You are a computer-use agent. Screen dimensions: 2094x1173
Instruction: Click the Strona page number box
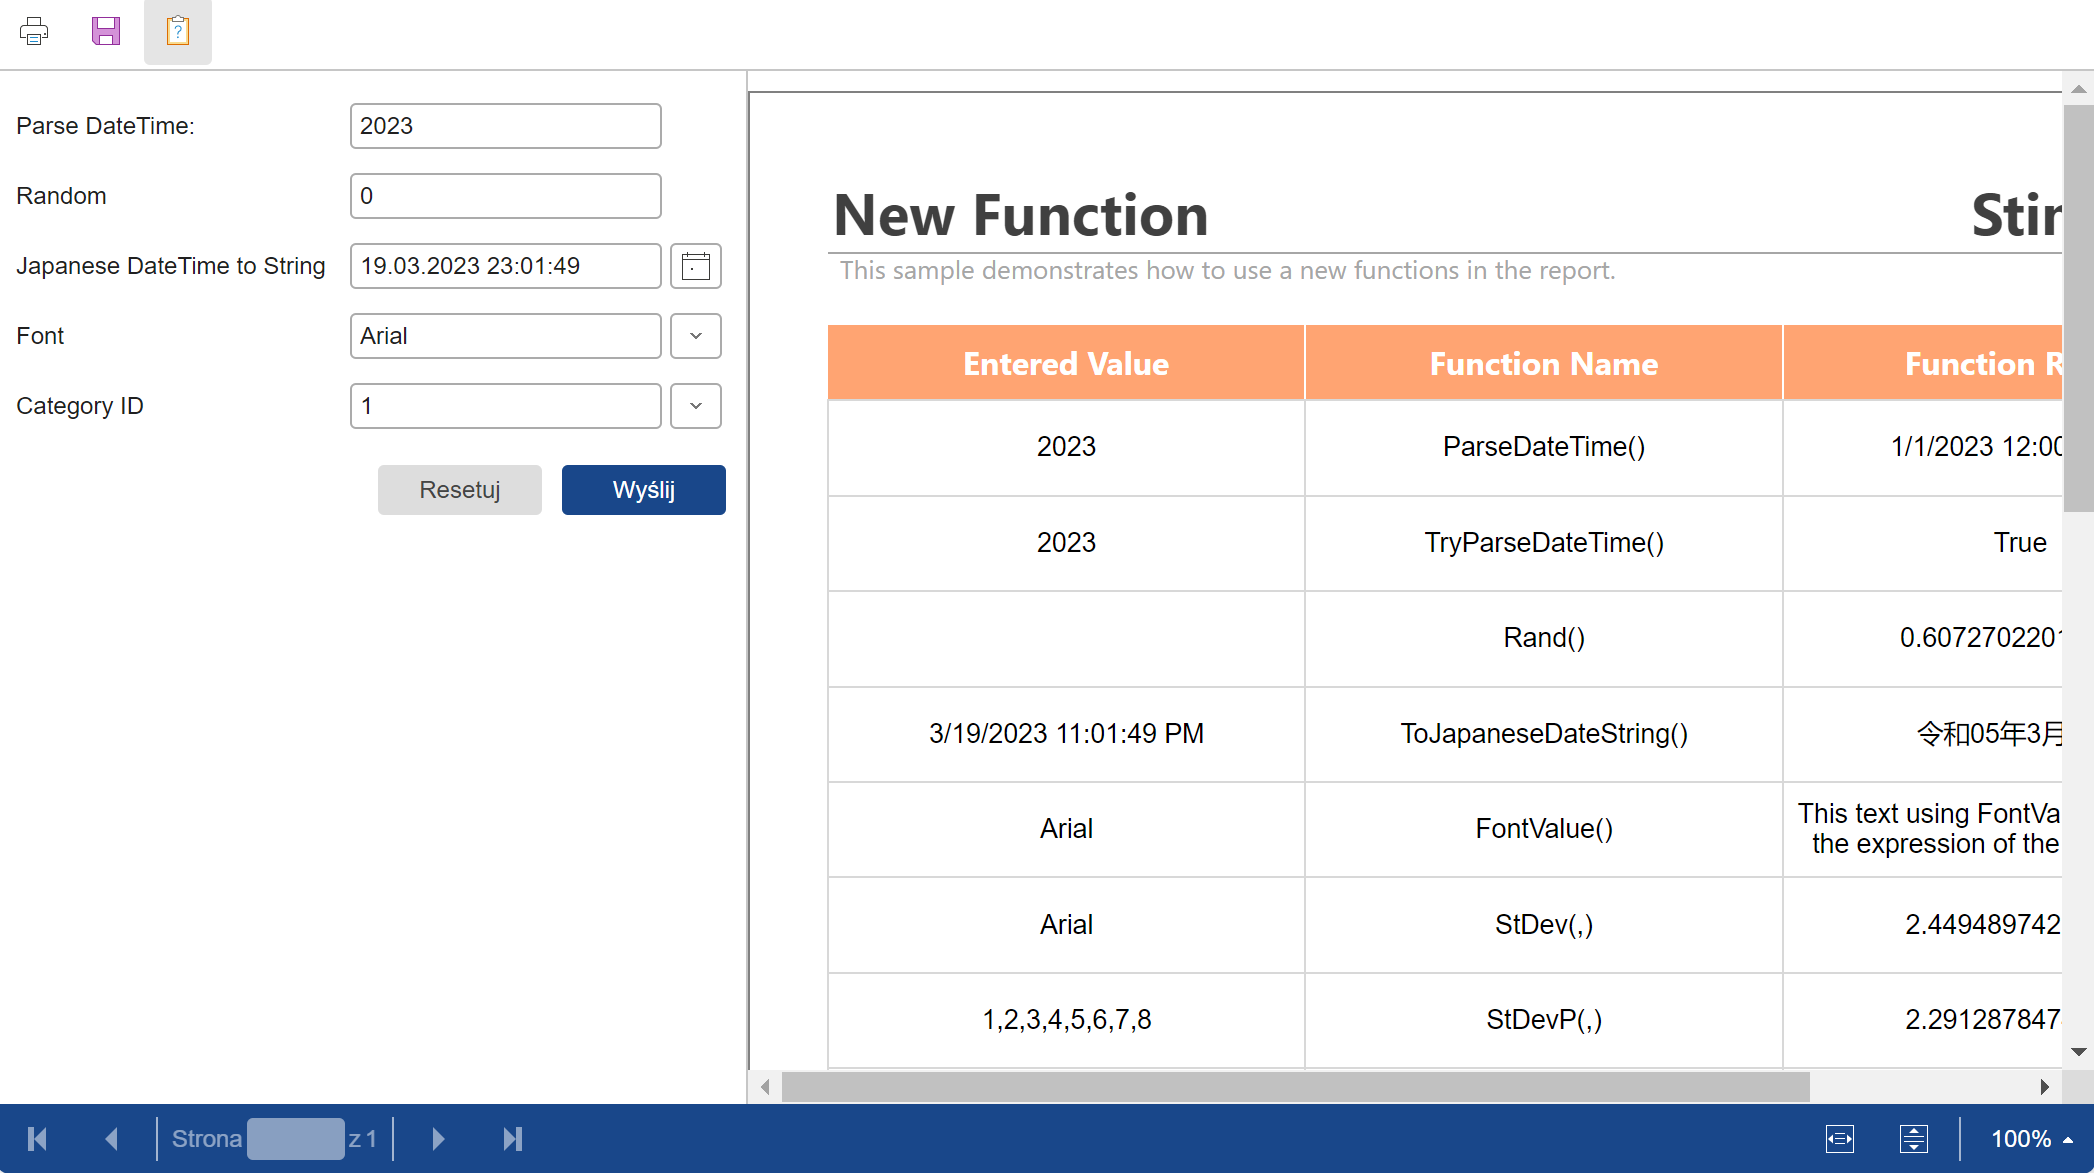(295, 1139)
